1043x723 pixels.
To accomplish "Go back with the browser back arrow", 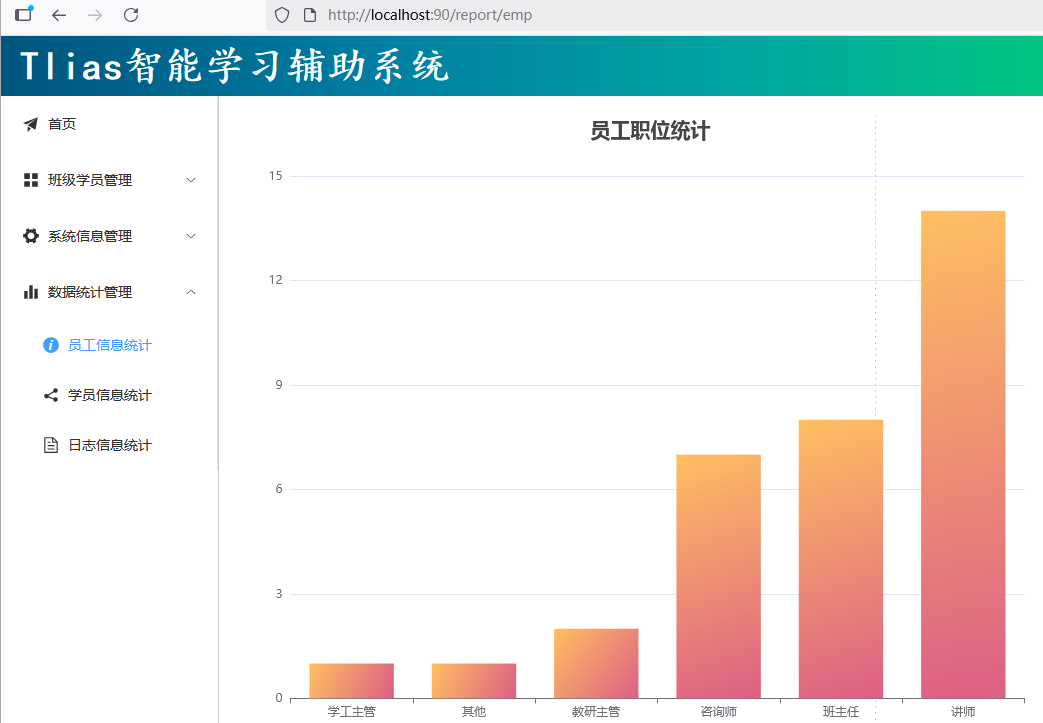I will click(59, 15).
